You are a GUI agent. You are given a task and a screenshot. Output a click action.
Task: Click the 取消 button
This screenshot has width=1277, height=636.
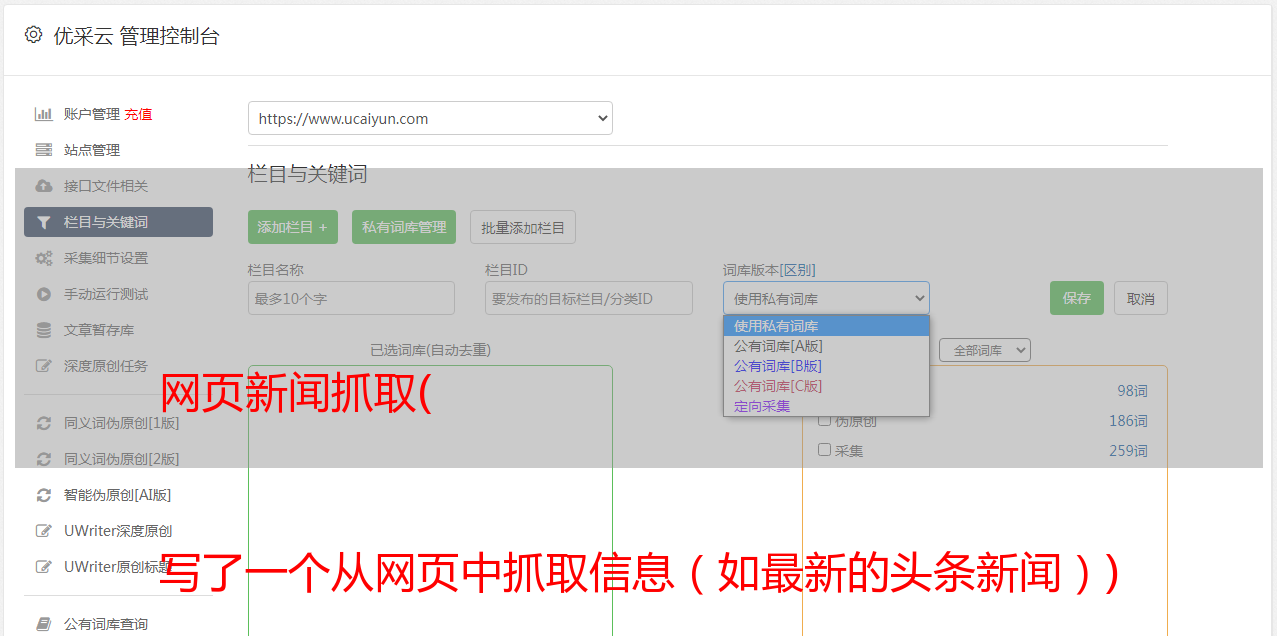point(1141,298)
